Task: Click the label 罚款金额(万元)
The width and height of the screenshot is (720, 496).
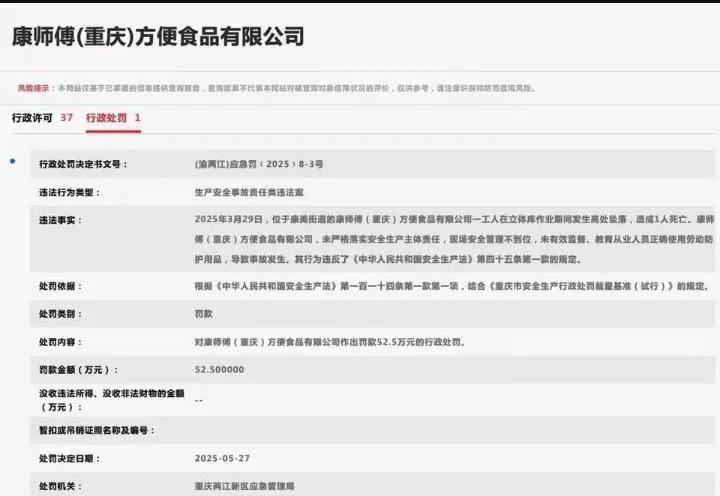Action: point(78,370)
